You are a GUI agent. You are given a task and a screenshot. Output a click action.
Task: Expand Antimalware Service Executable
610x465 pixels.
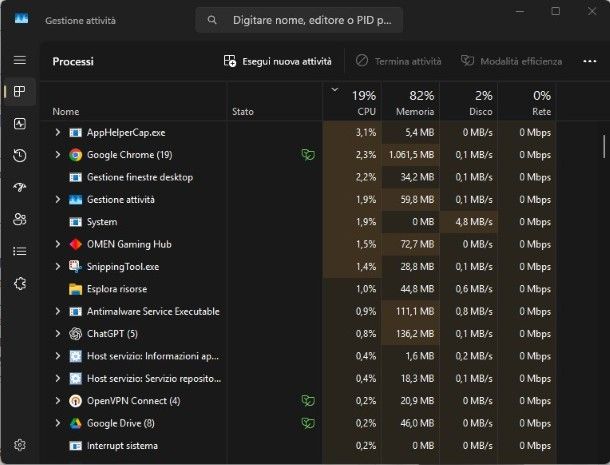pos(58,311)
